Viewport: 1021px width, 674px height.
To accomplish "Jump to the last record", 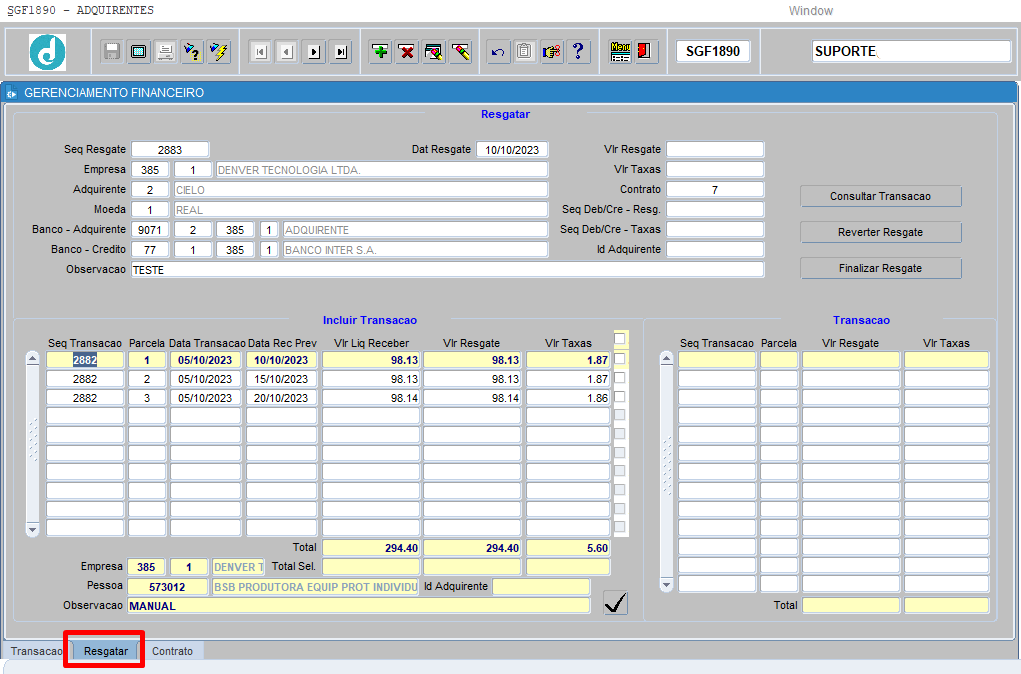I will (x=341, y=51).
